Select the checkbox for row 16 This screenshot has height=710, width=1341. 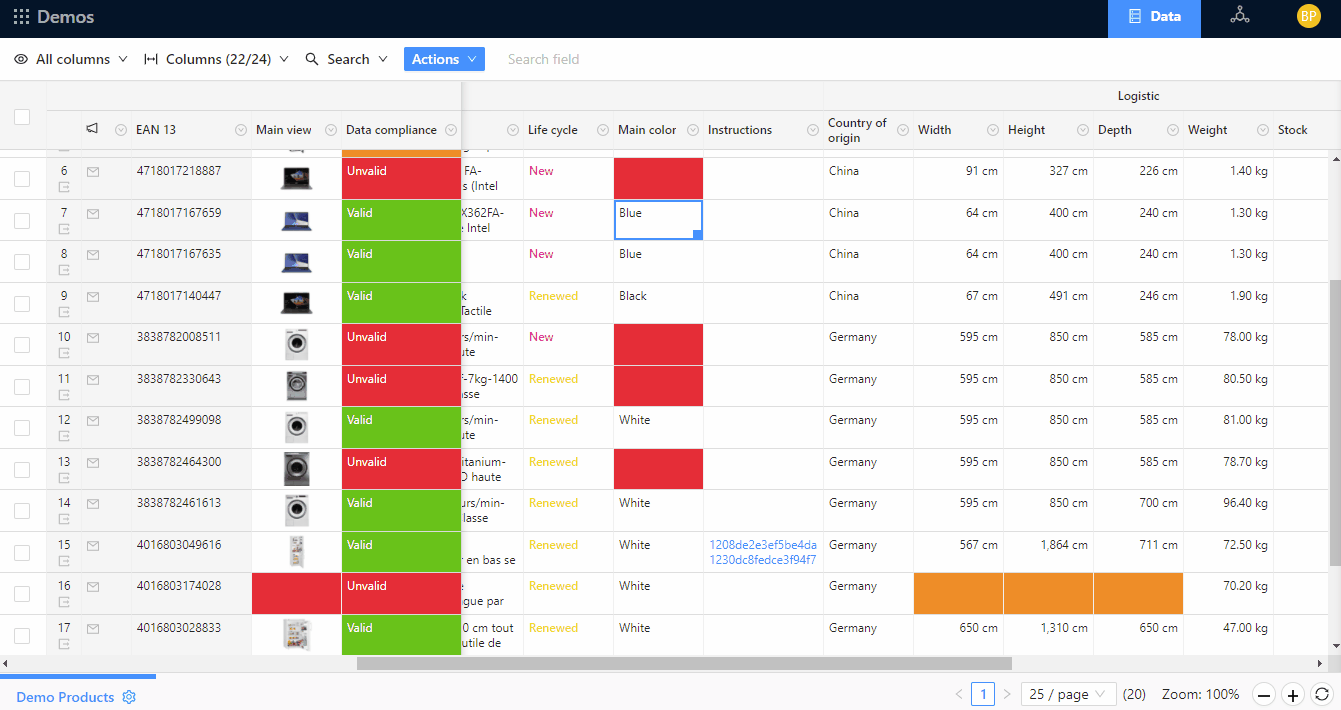click(x=22, y=594)
